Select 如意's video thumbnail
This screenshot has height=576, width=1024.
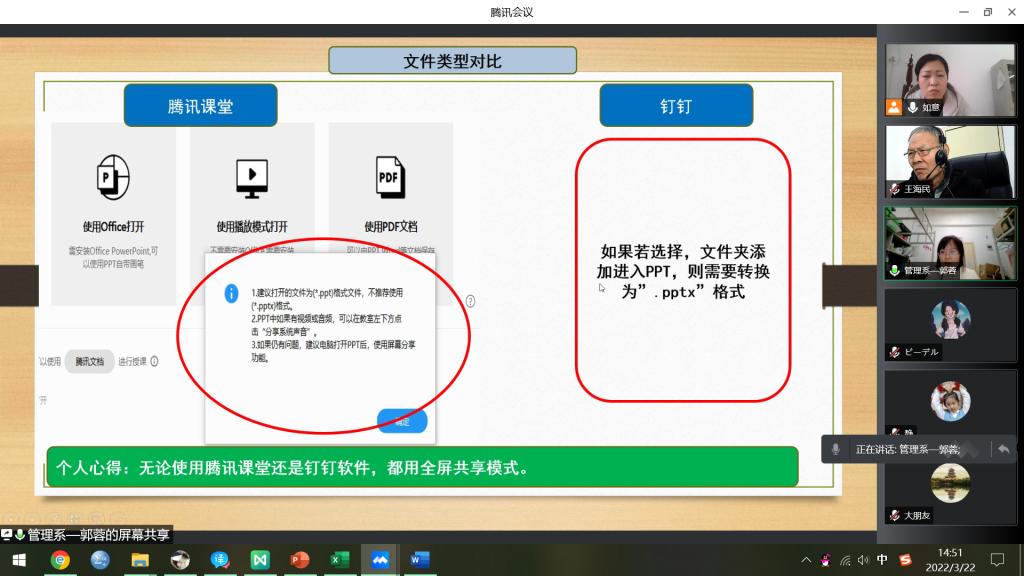coord(950,80)
